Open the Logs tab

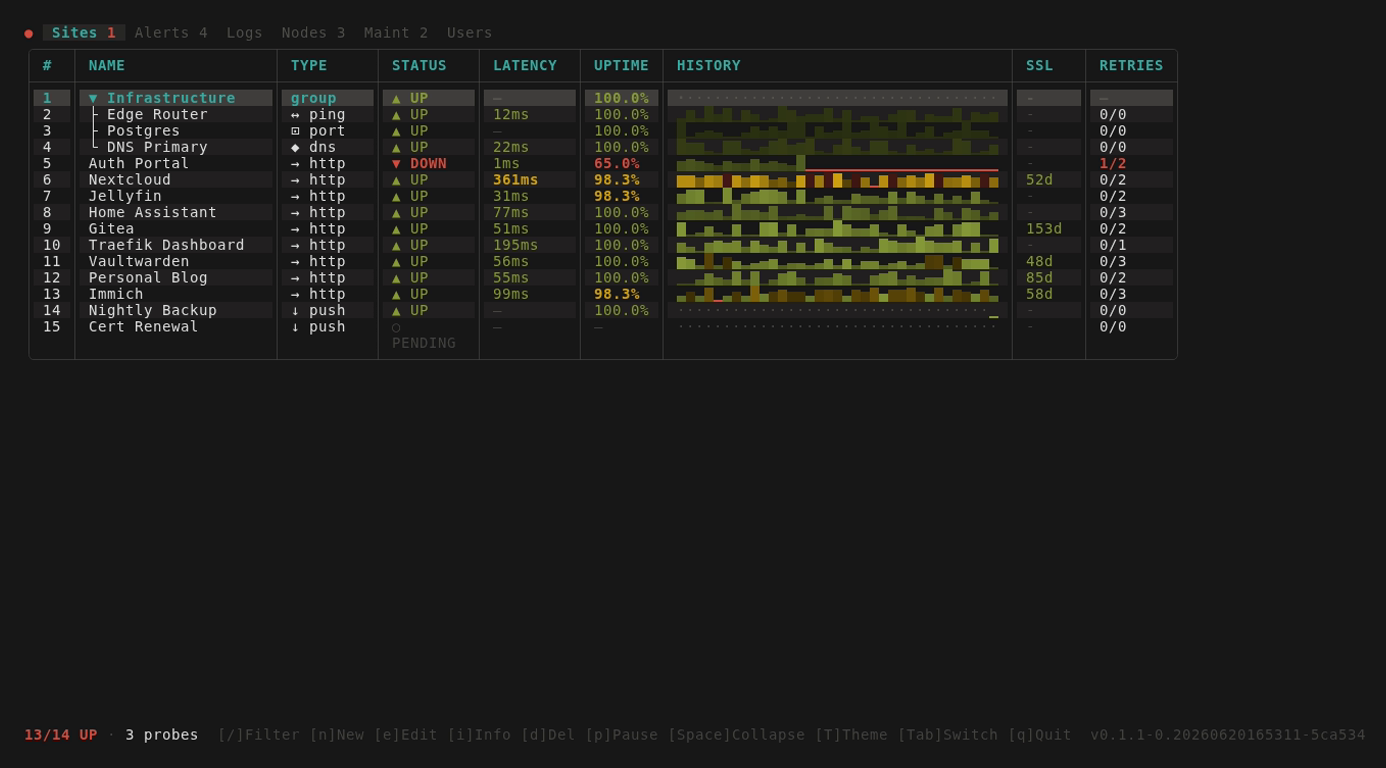click(x=244, y=33)
